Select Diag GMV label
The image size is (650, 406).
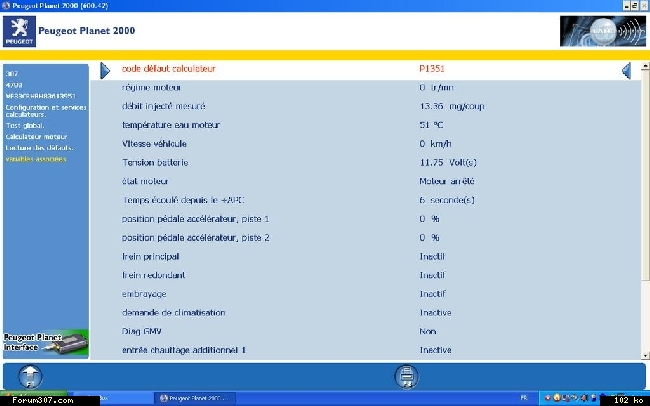141,331
